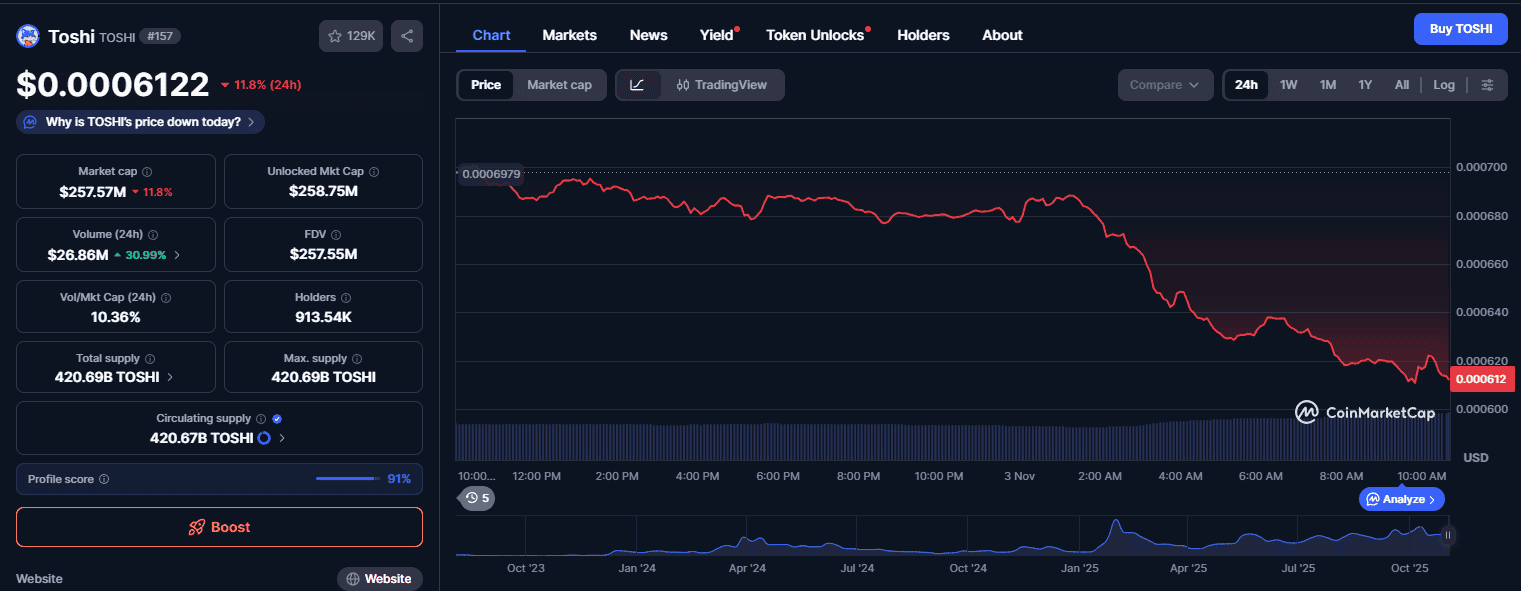
Task: Click the Holders info icon
Action: [346, 298]
